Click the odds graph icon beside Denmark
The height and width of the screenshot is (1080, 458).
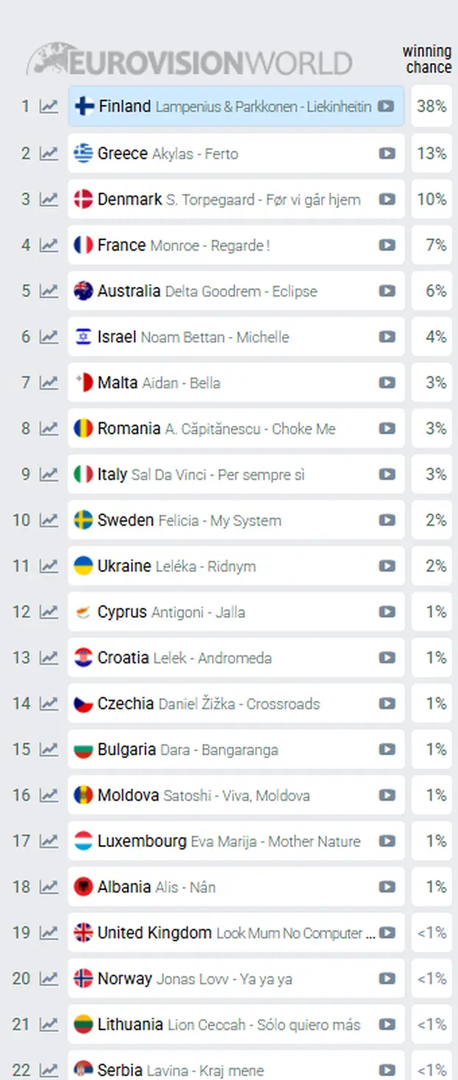[49, 199]
